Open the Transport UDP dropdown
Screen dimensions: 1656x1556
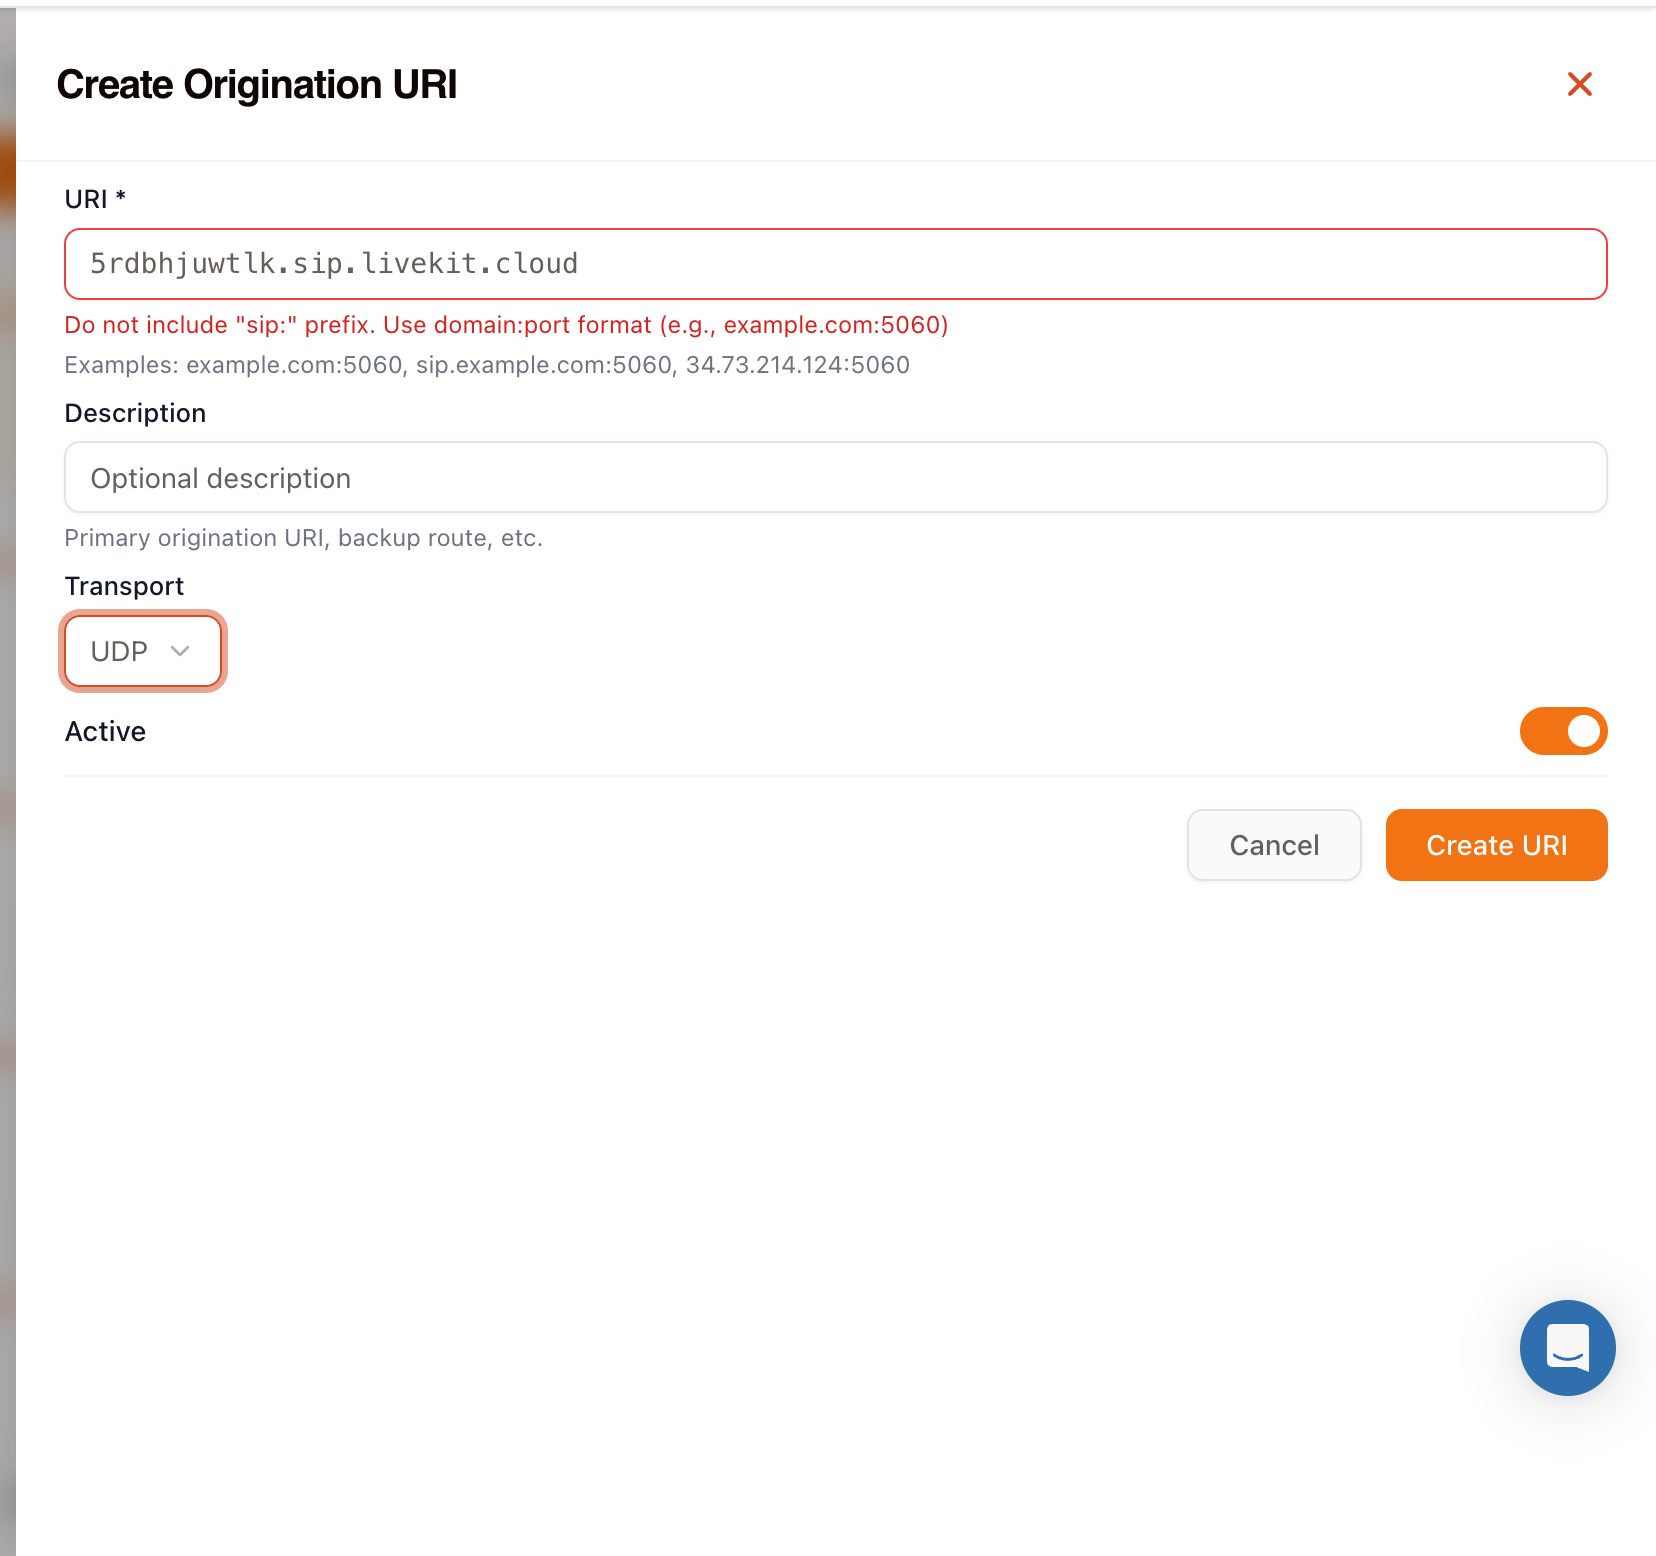(x=143, y=651)
